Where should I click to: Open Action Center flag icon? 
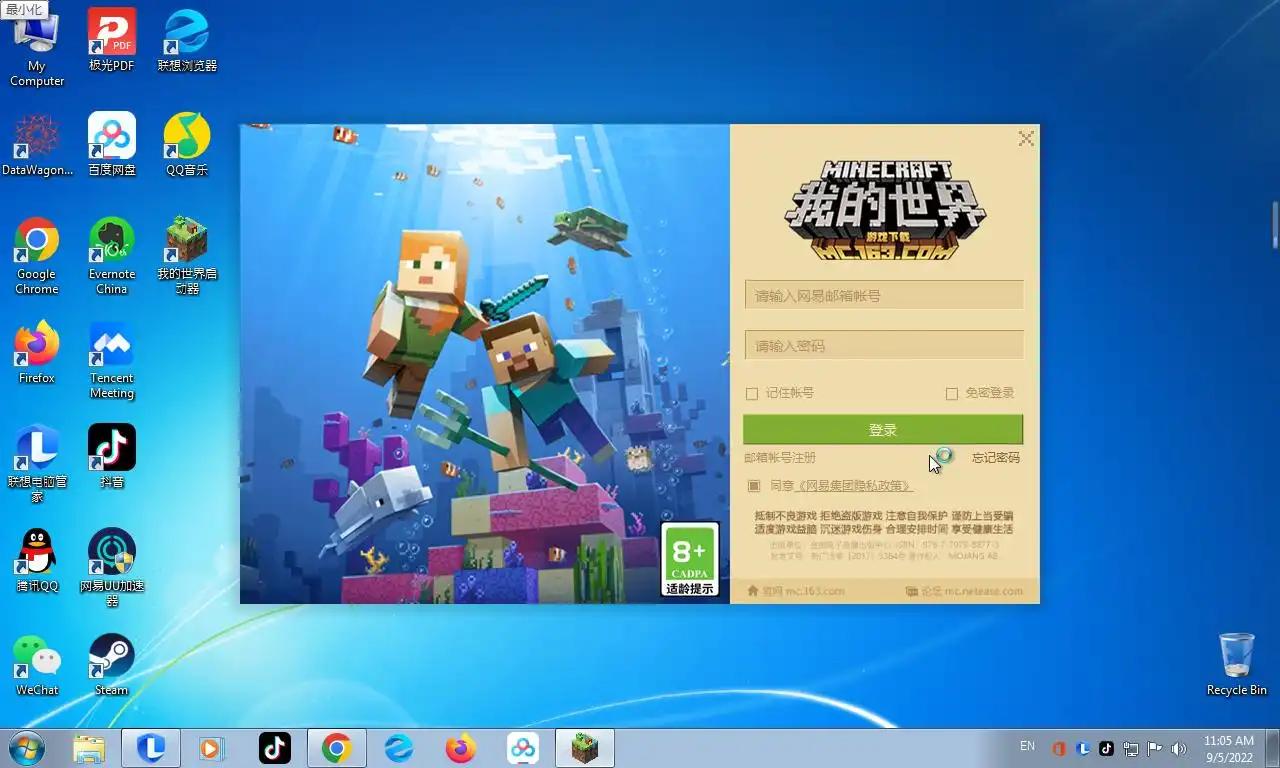(x=1155, y=748)
